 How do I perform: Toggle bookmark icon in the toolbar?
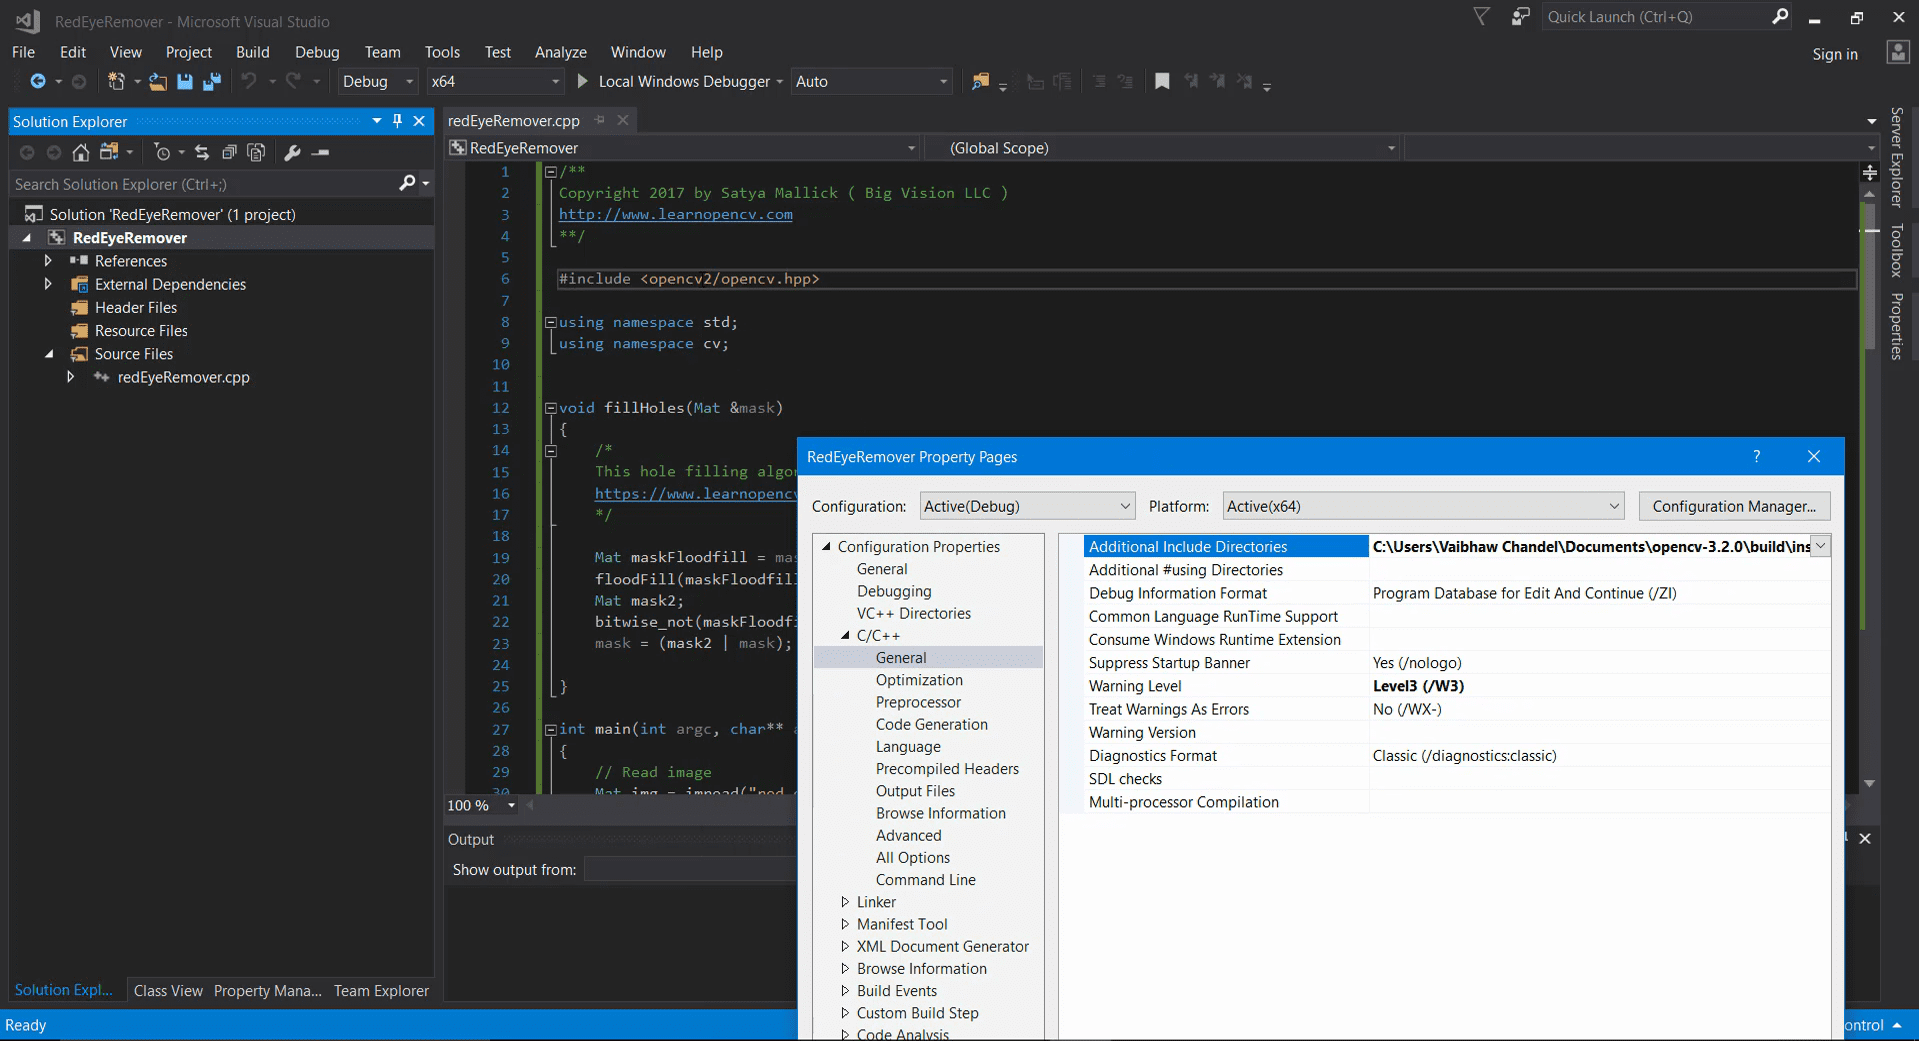click(1162, 82)
